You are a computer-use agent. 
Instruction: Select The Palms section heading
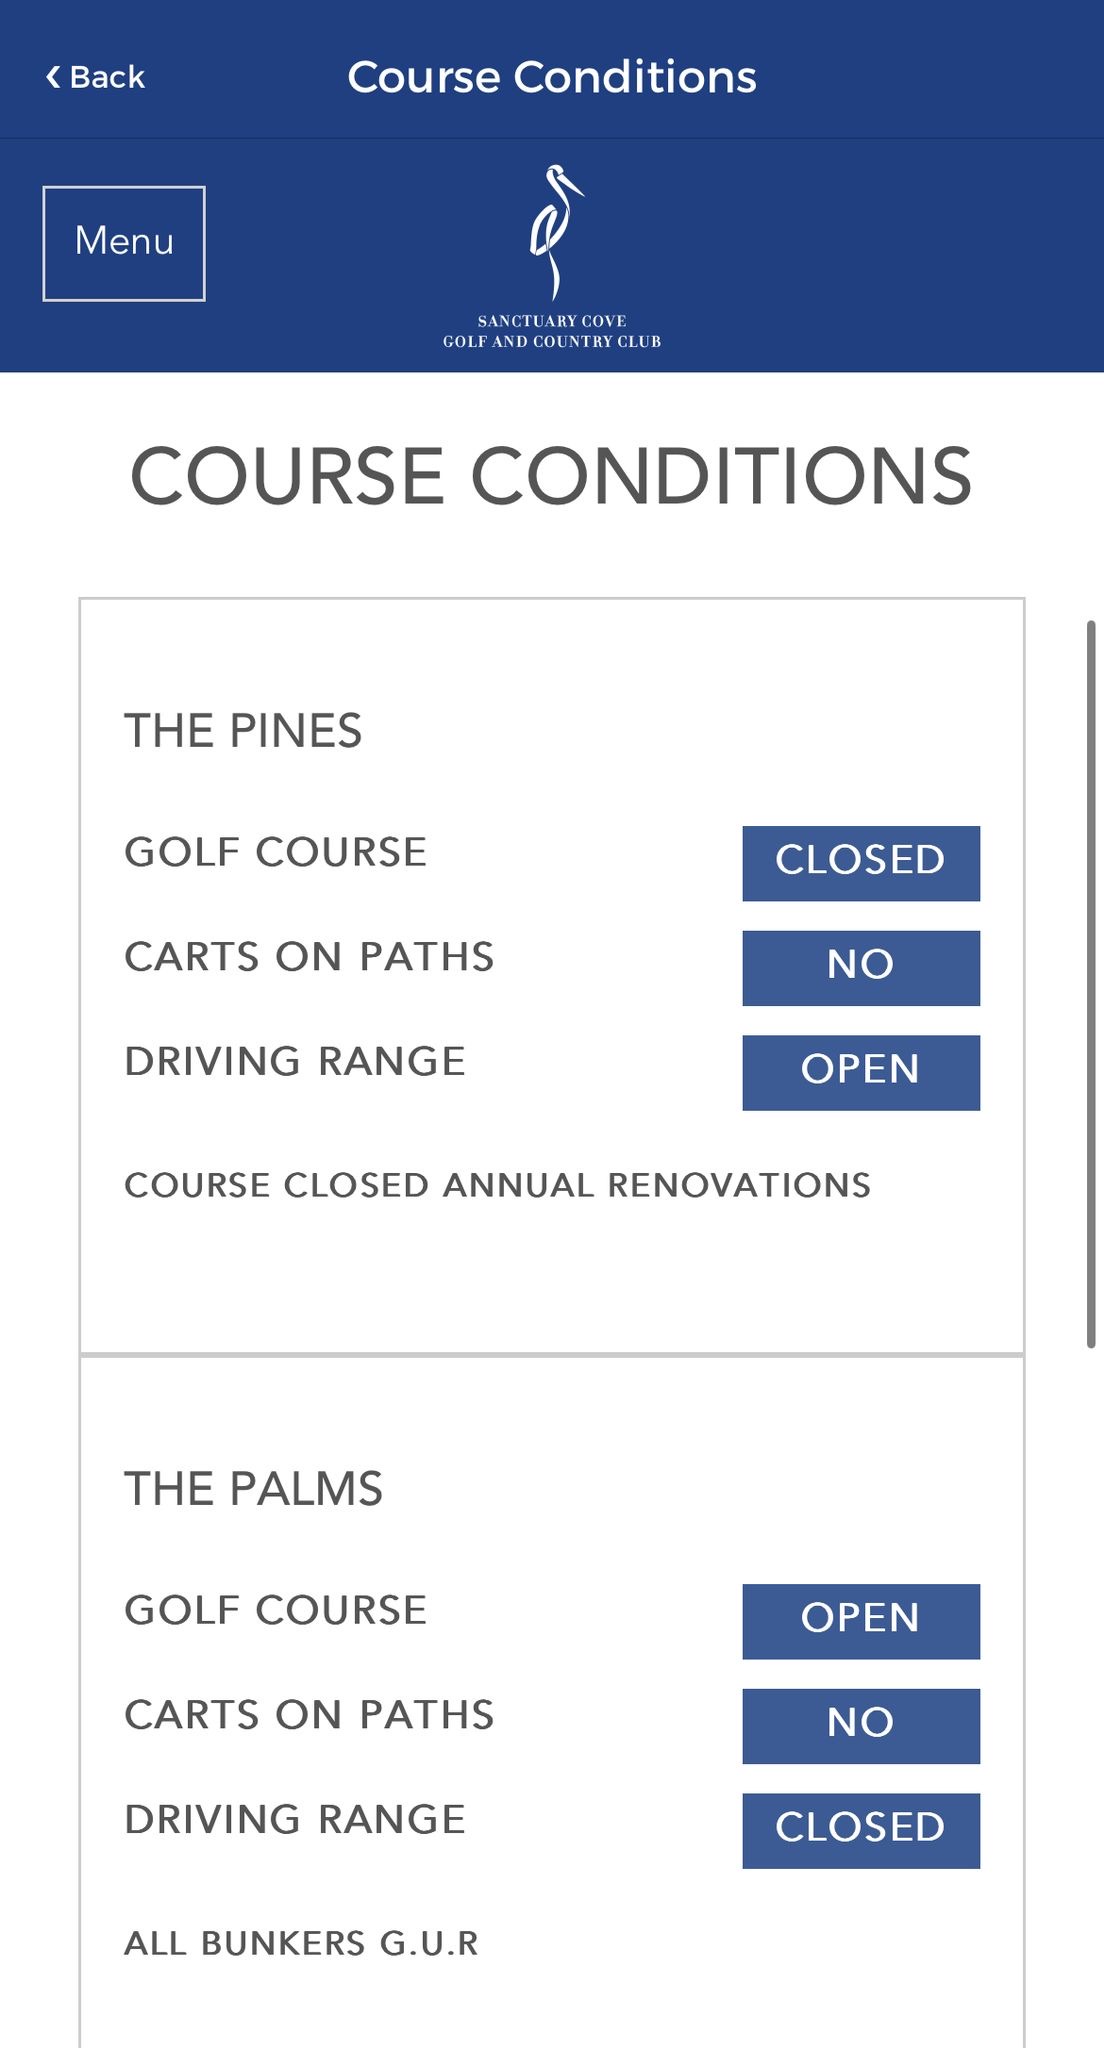tap(253, 1489)
